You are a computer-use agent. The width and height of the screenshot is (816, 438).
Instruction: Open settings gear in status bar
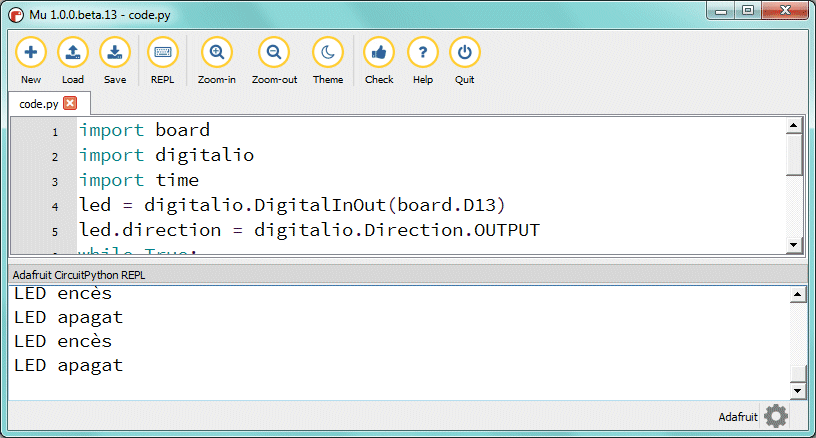[776, 416]
